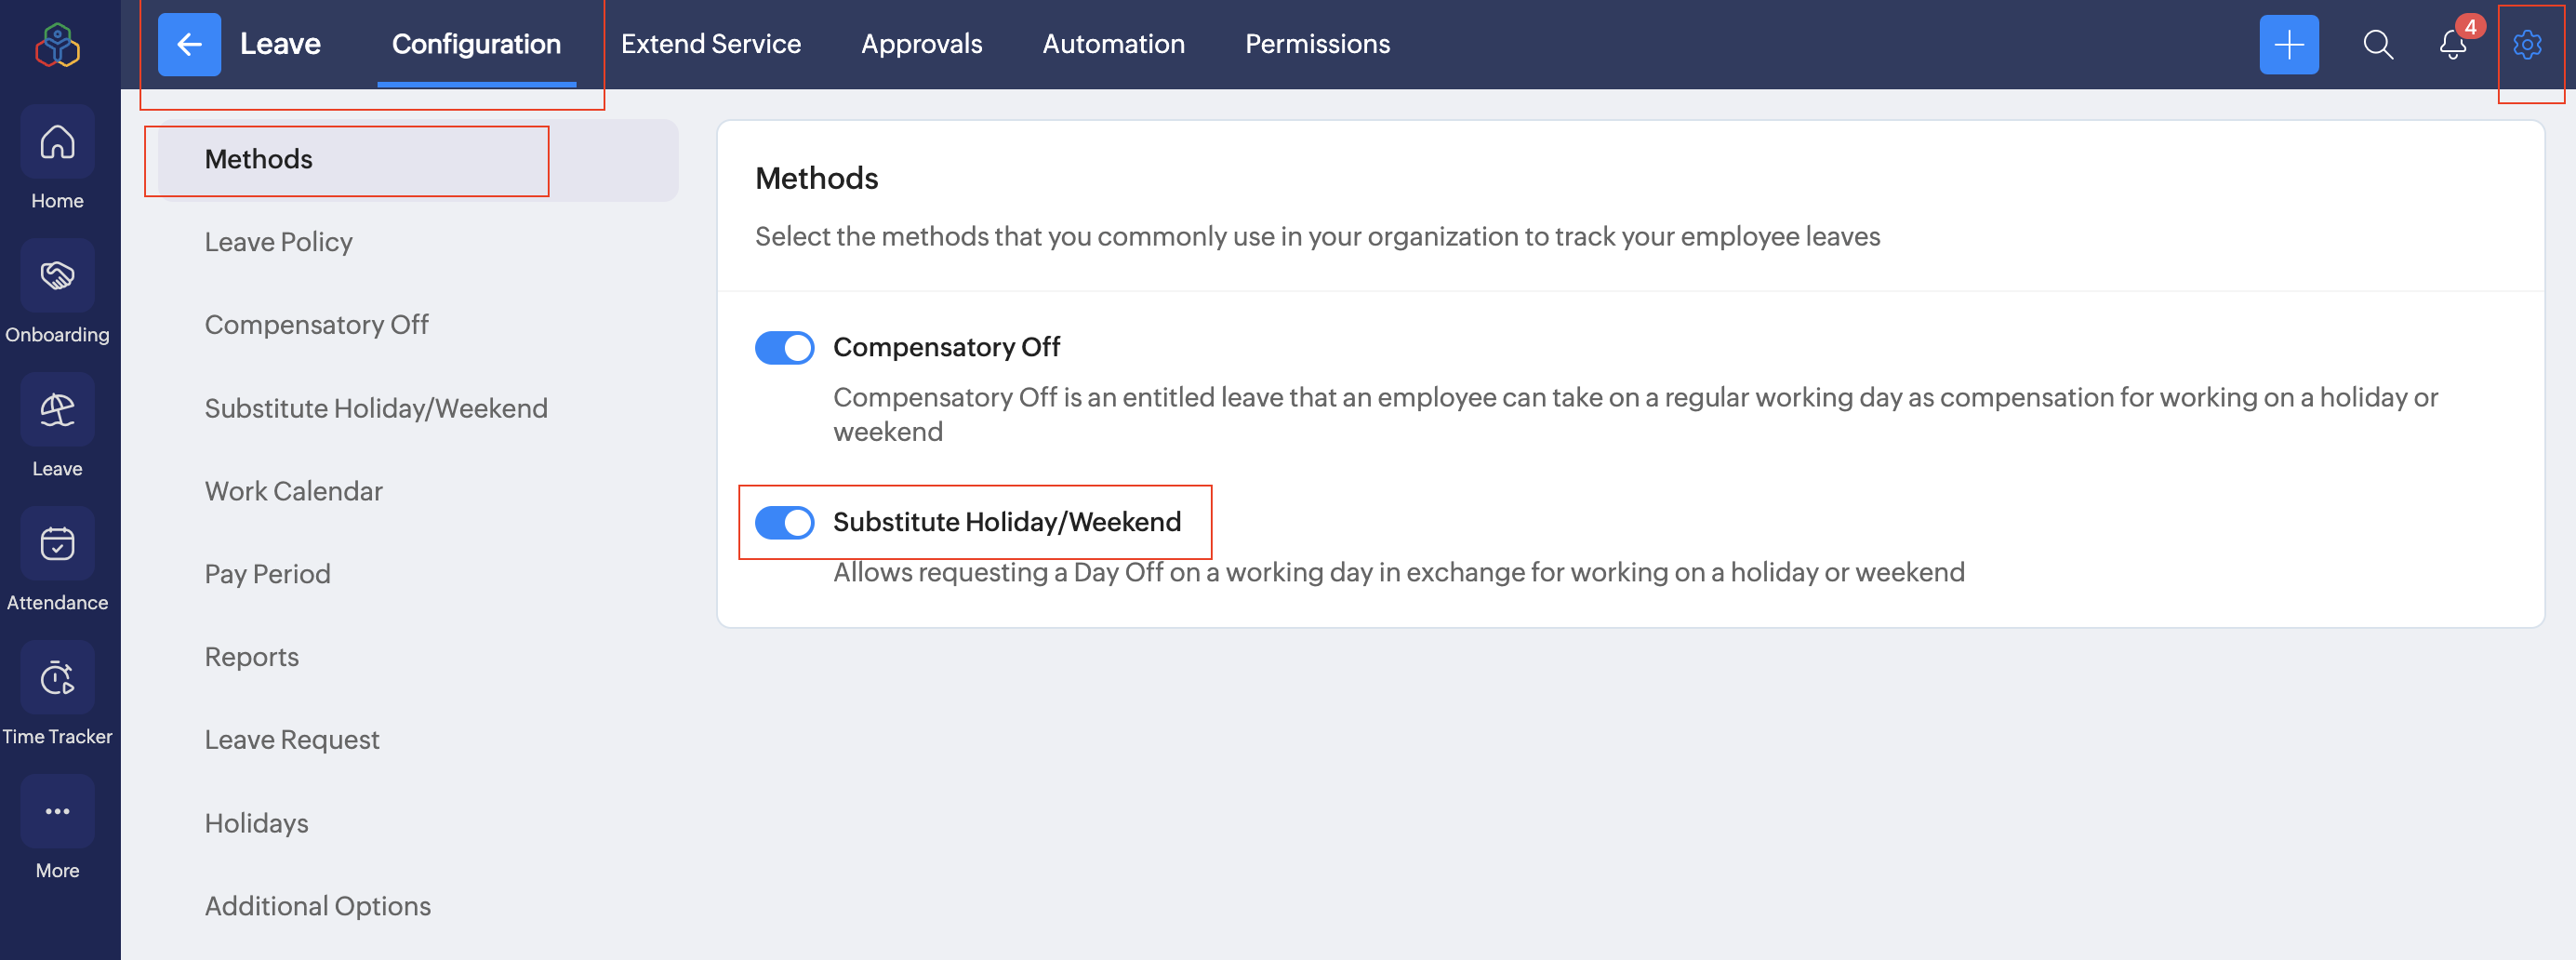
Task: Click the blue back arrow button
Action: 189,45
